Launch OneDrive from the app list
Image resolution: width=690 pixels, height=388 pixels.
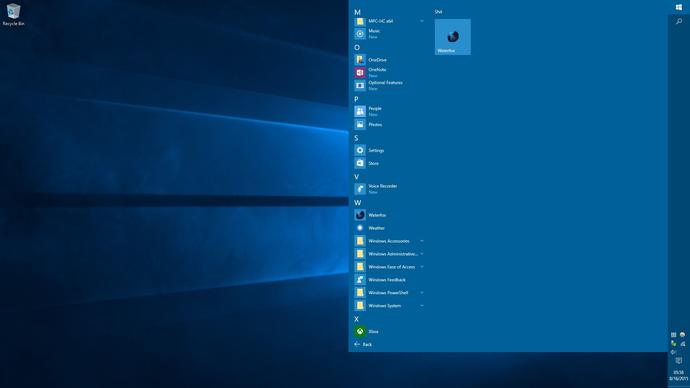pos(389,59)
